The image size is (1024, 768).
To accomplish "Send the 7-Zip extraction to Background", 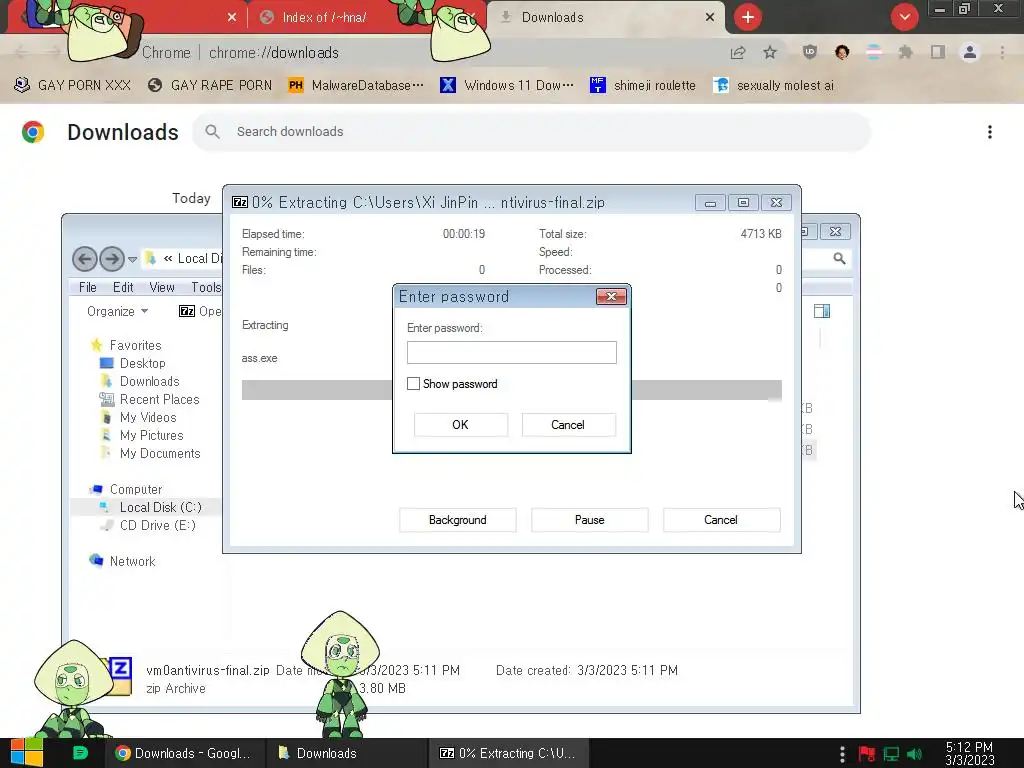I will (457, 520).
